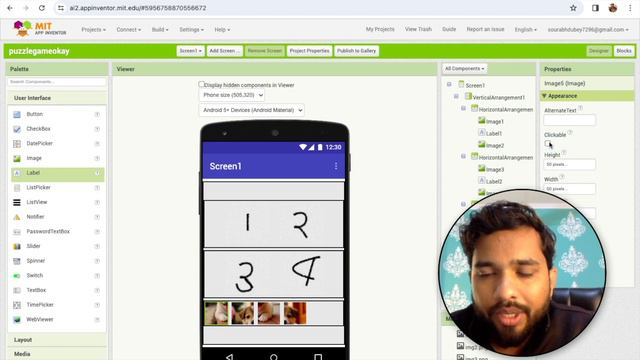Viewport: 640px width, 360px height.
Task: Select the CheckBox component icon
Action: pos(17,129)
